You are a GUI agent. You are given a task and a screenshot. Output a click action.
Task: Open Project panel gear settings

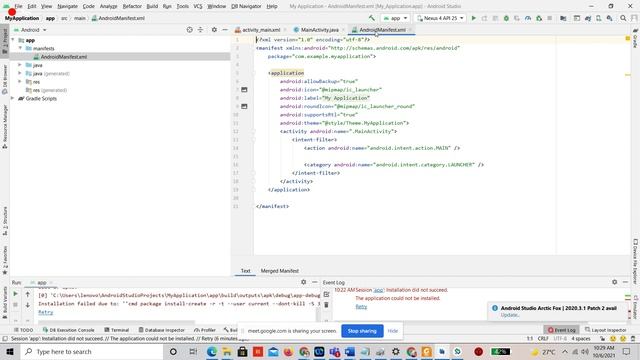(214, 30)
